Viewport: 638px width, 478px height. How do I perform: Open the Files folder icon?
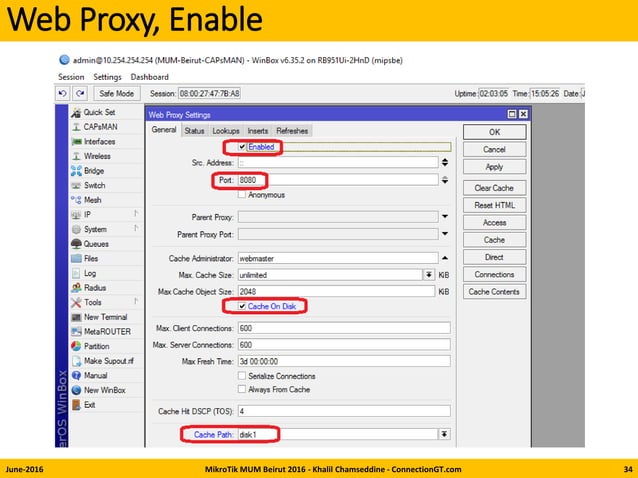pos(76,258)
